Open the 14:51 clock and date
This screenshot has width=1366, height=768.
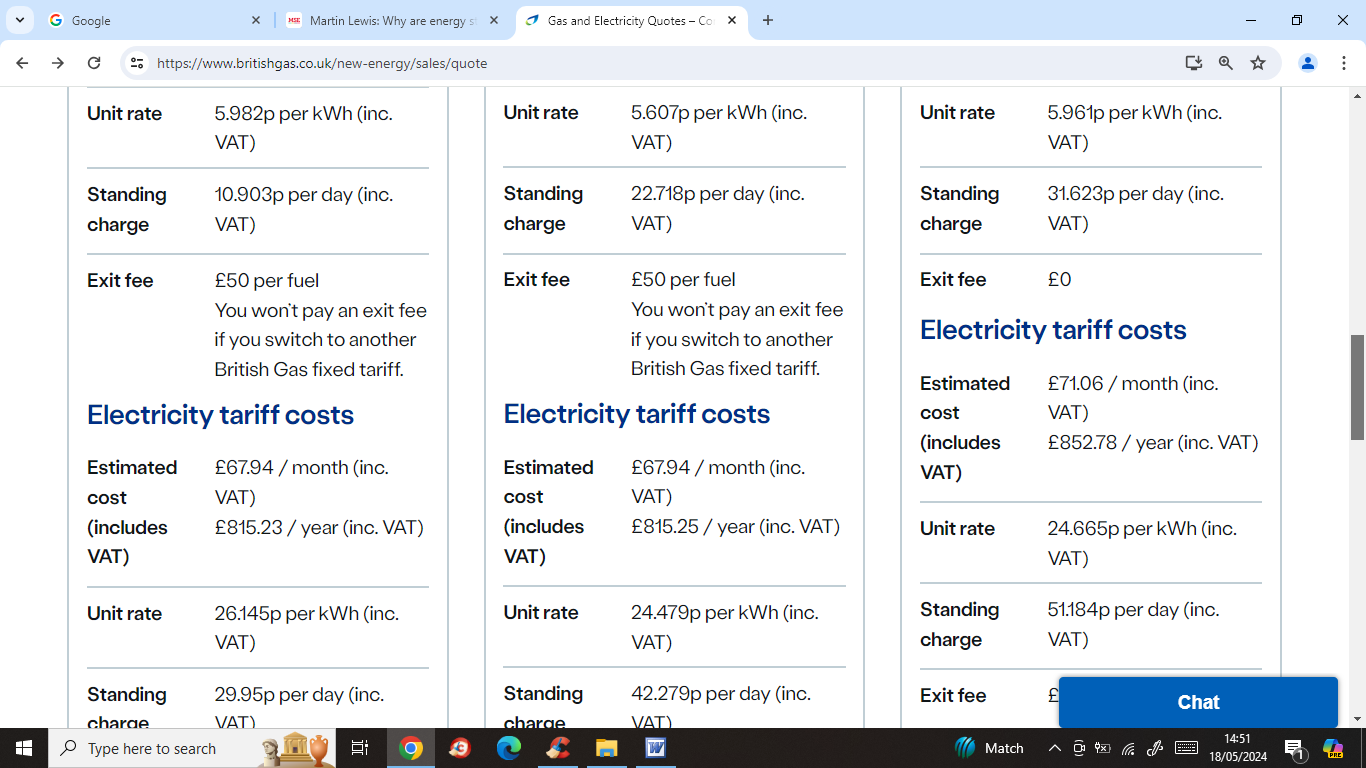(1237, 748)
